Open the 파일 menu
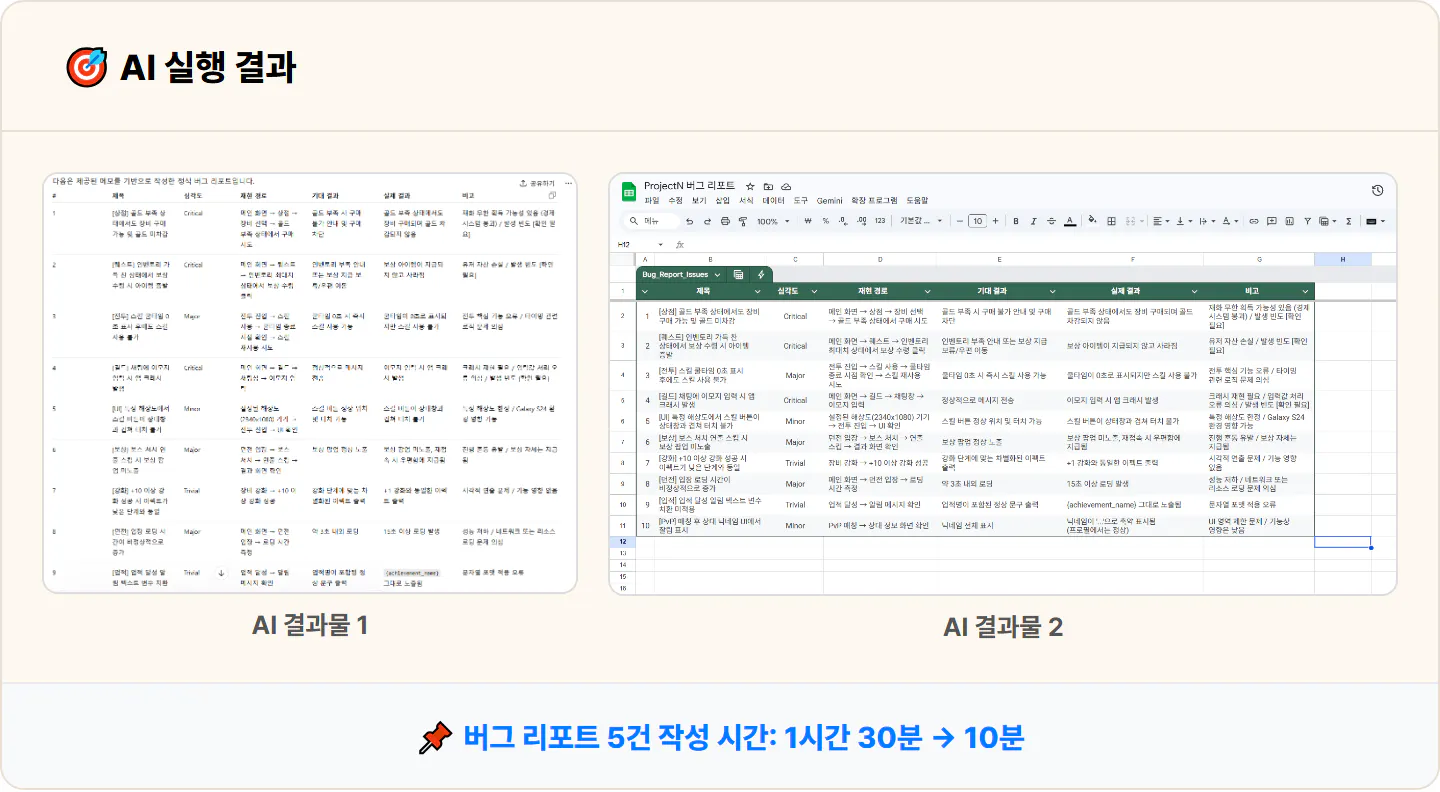Image resolution: width=1440 pixels, height=792 pixels. pyautogui.click(x=652, y=201)
